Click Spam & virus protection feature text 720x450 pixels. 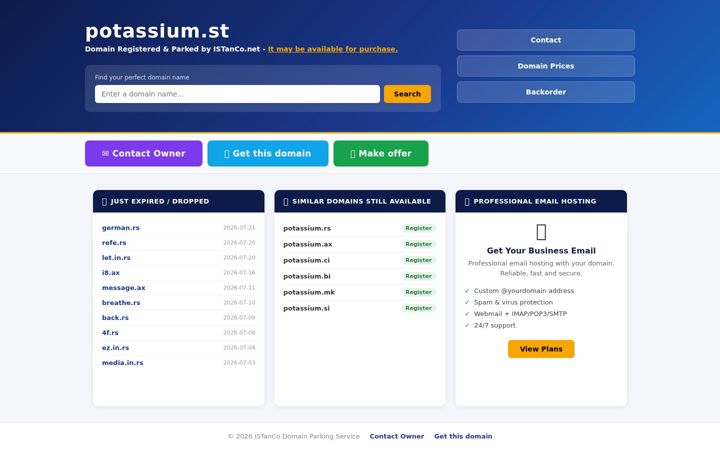click(x=513, y=302)
